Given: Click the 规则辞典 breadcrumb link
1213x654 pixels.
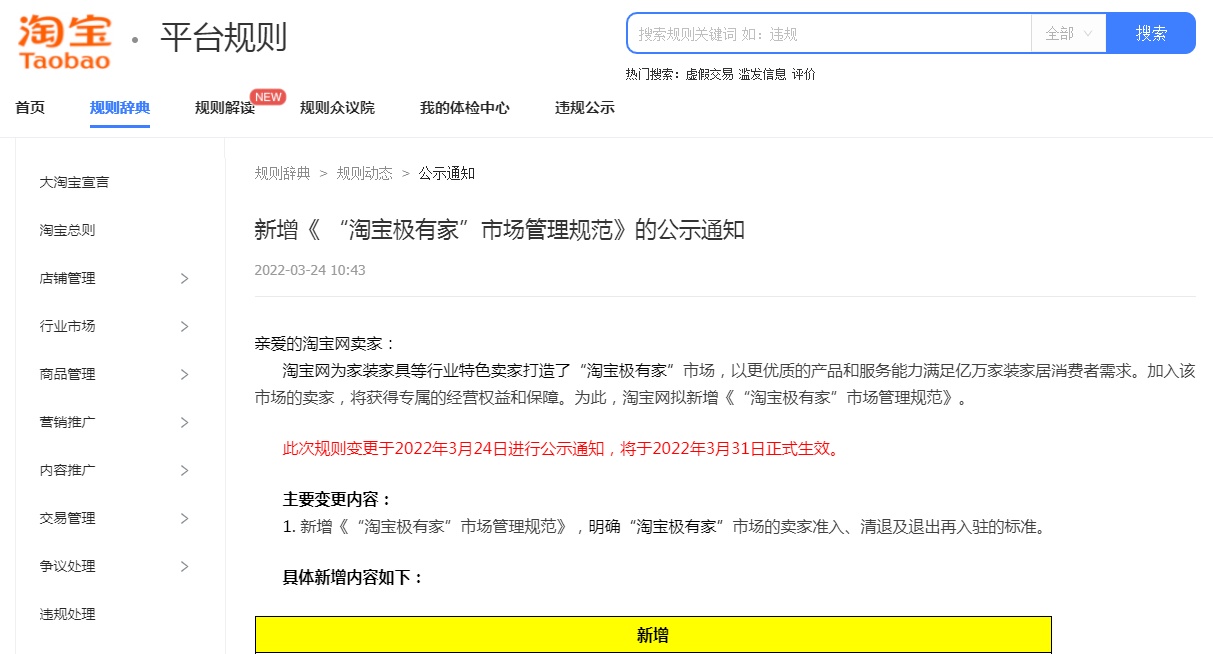Looking at the screenshot, I should pos(283,173).
